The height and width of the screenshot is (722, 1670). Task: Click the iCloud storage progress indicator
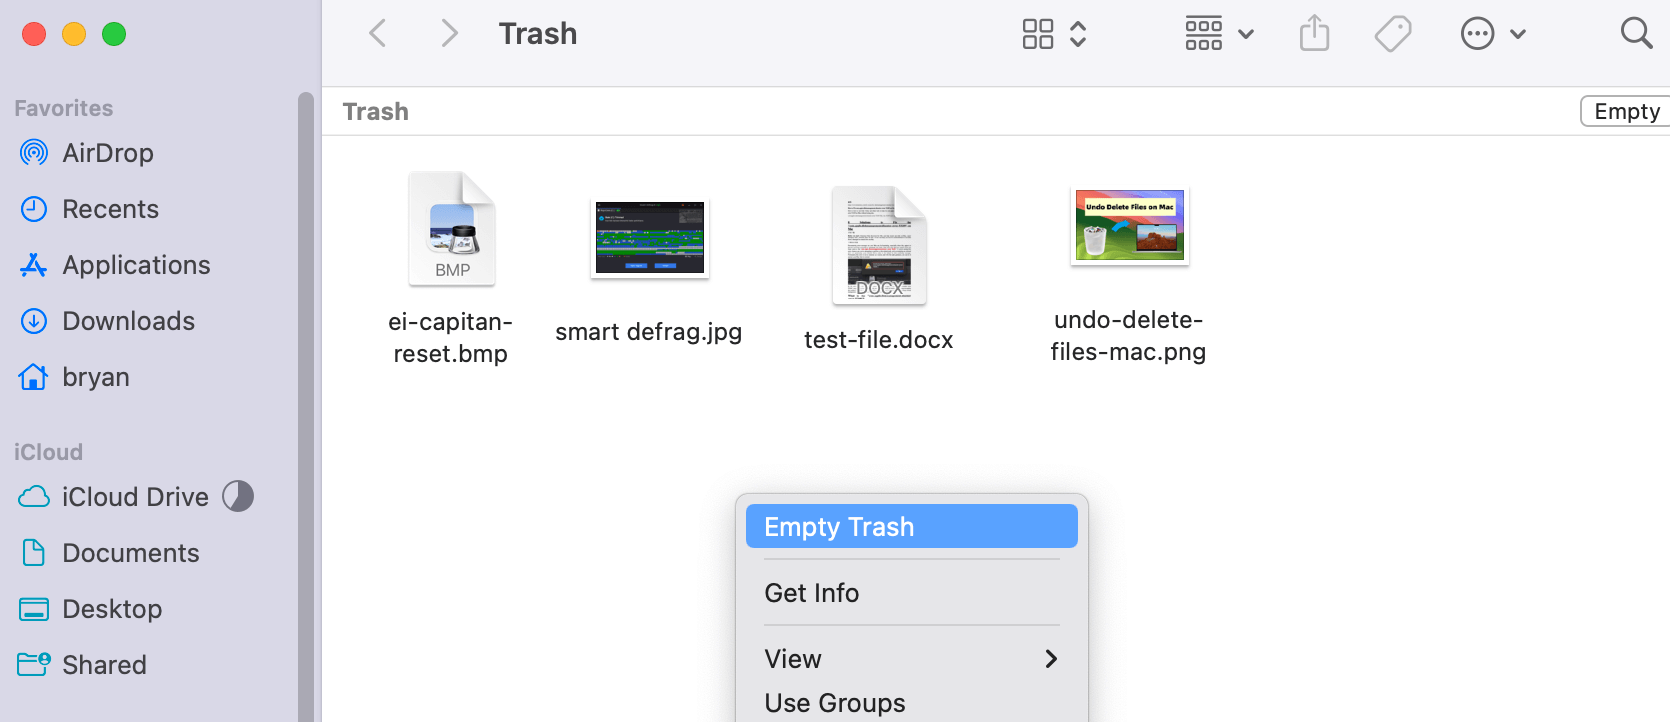pos(238,496)
